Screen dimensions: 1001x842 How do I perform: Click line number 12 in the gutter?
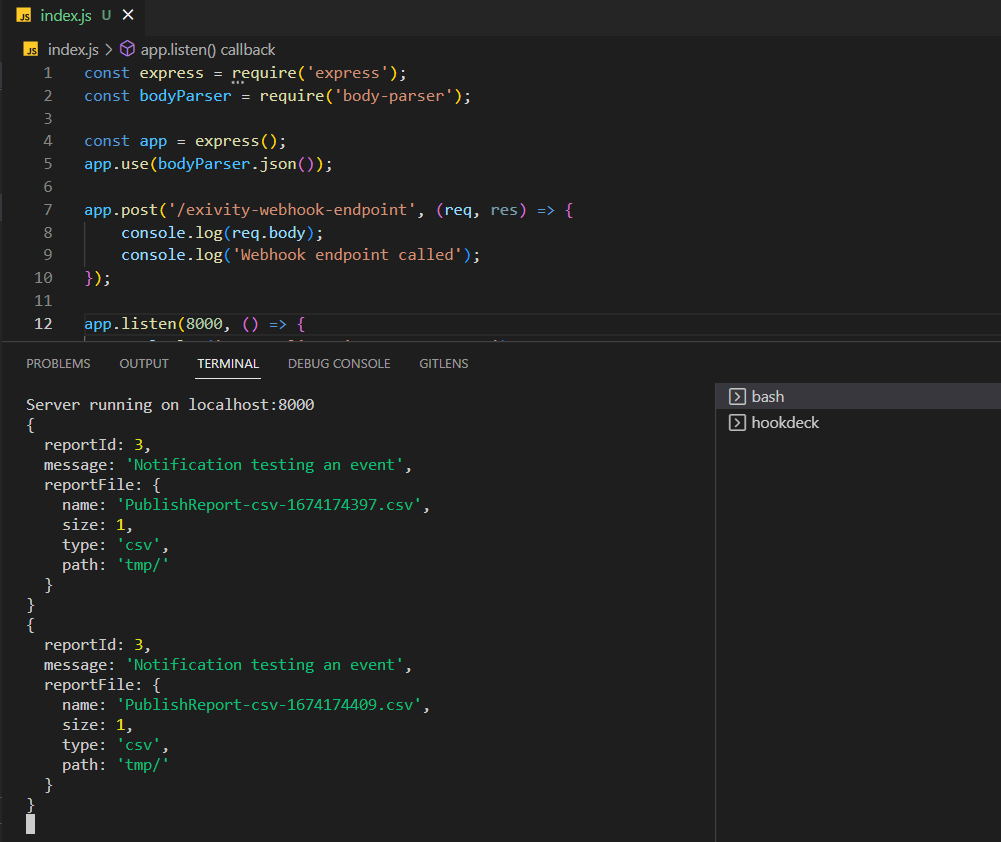[43, 323]
